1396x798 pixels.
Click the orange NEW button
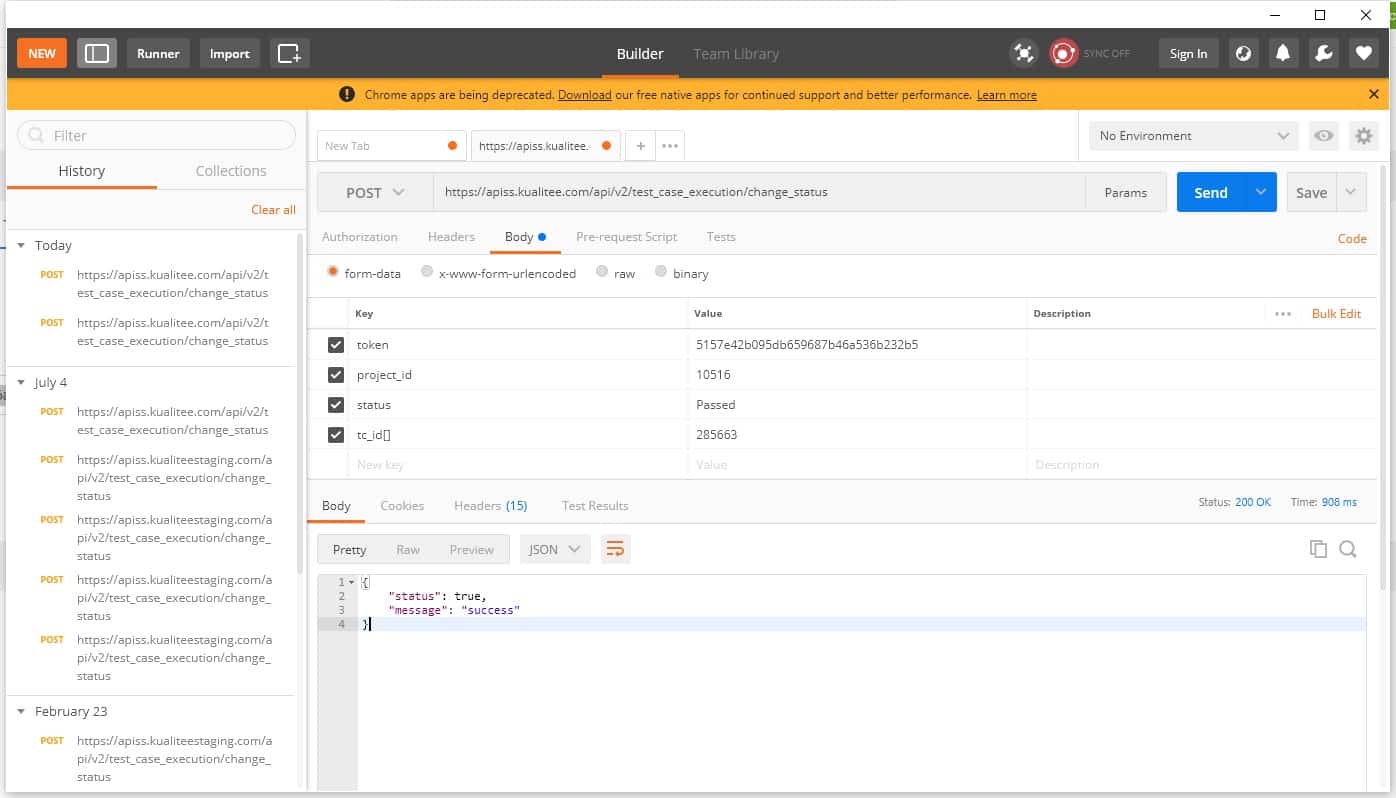click(x=42, y=53)
